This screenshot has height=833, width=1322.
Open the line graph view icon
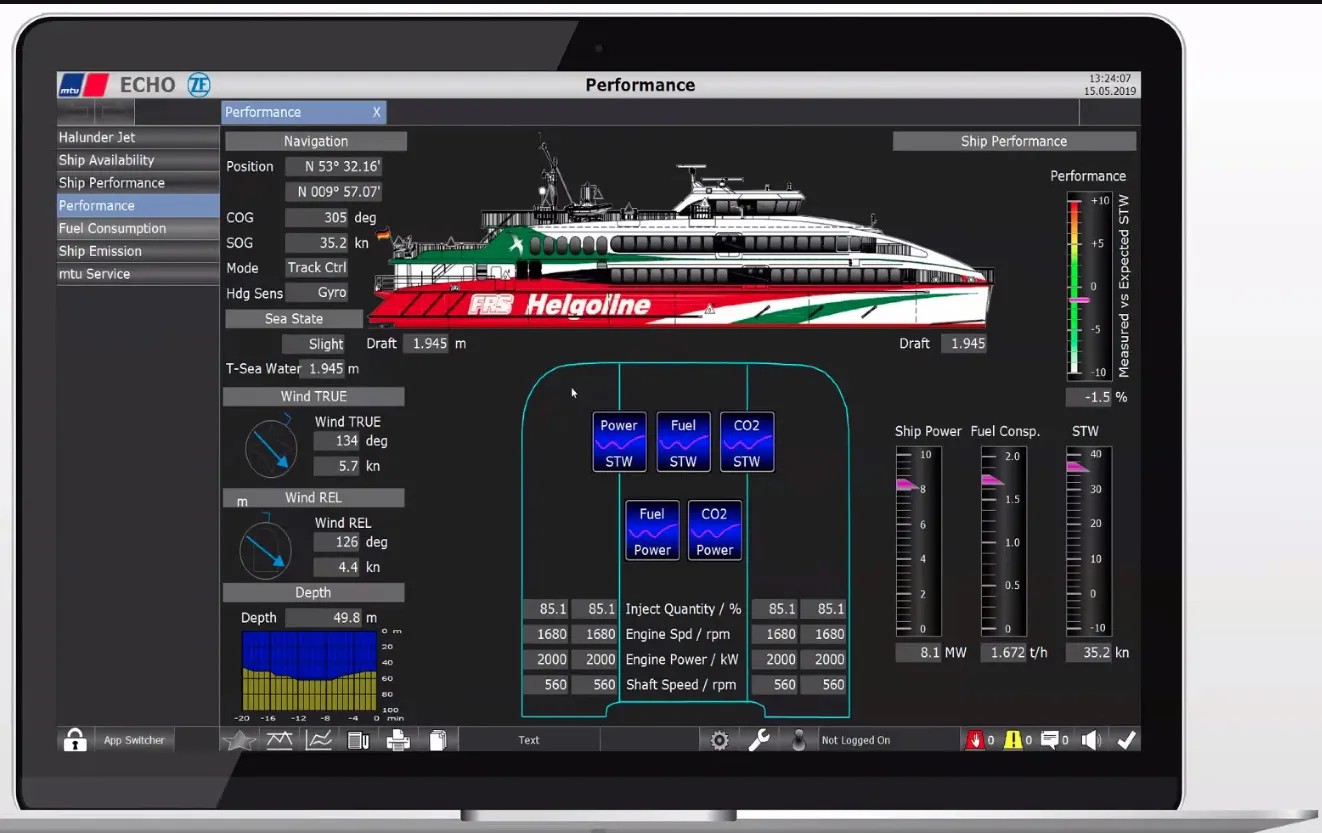click(x=318, y=740)
